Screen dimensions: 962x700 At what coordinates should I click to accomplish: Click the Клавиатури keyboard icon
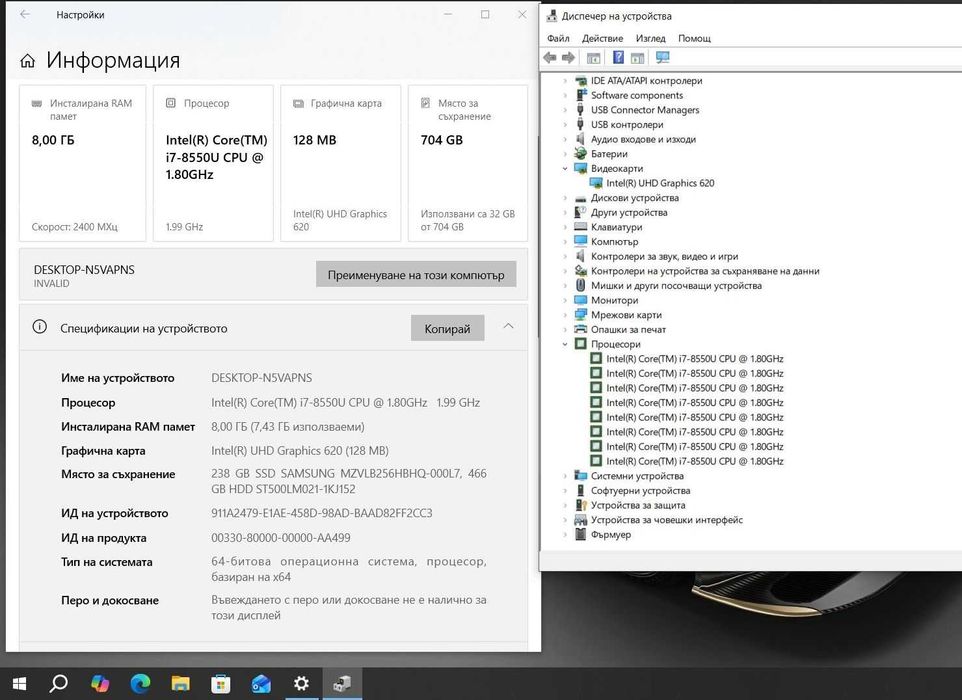580,227
